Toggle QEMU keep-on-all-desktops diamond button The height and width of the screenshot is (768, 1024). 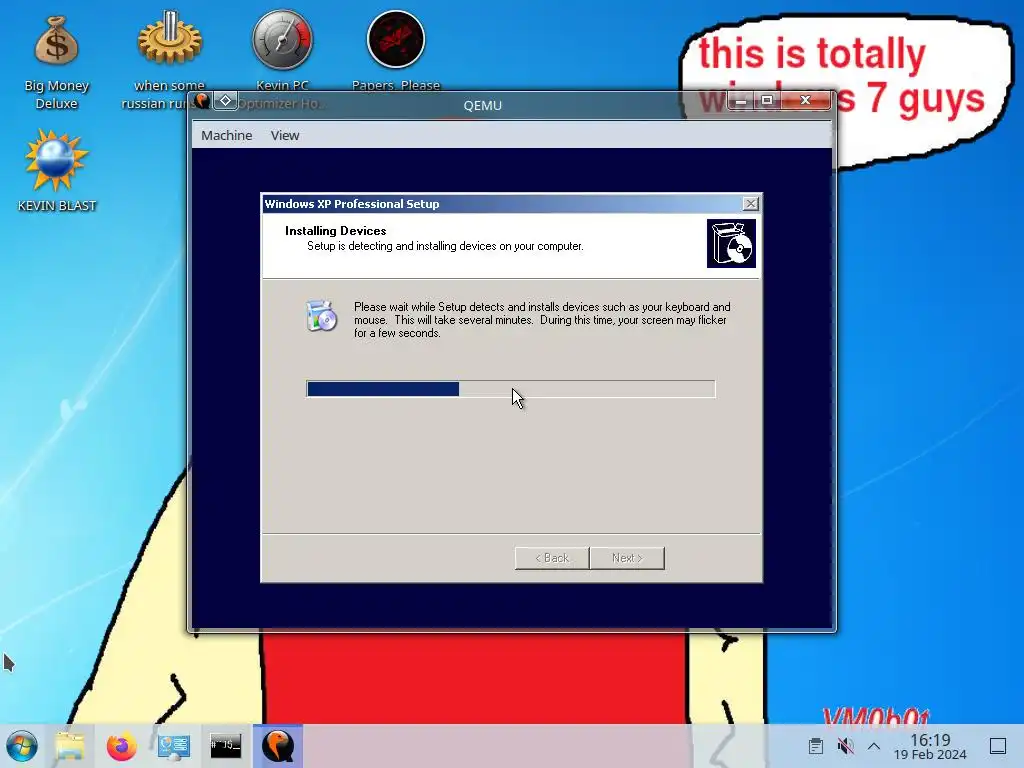point(225,101)
